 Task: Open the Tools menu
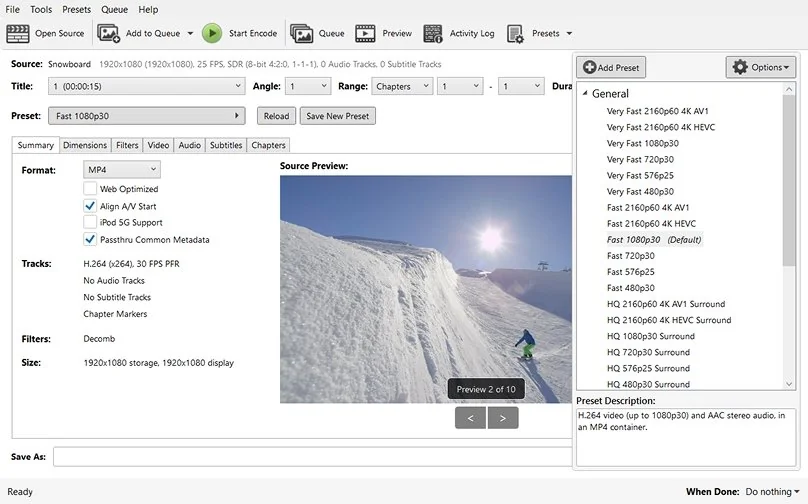point(41,9)
